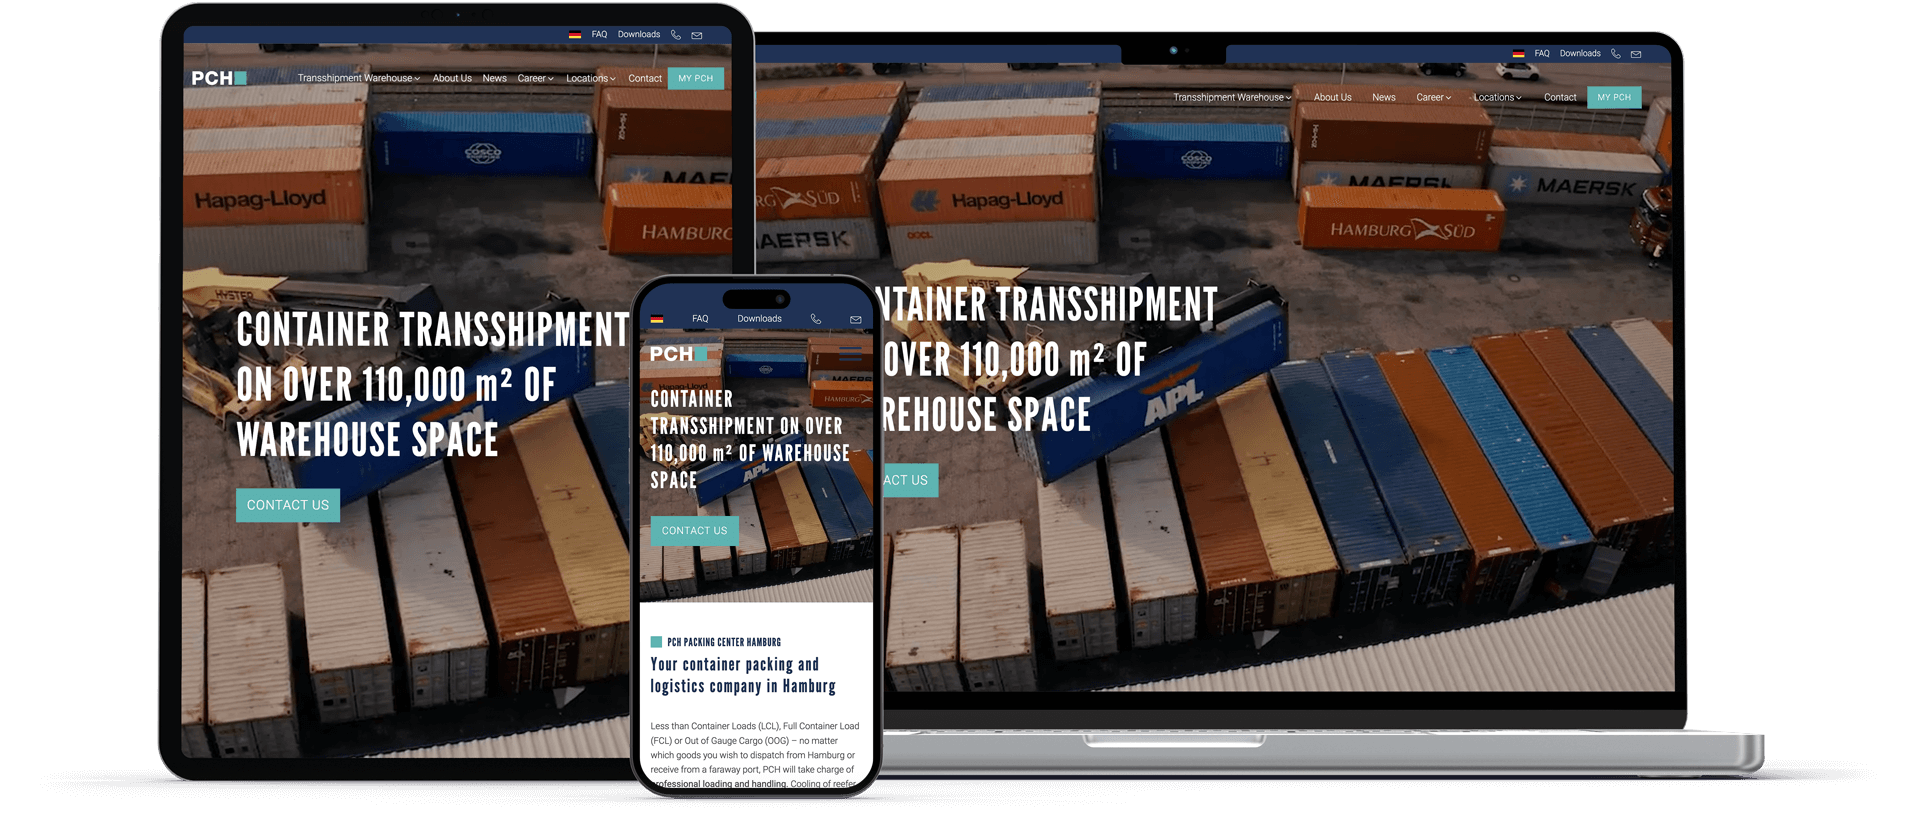Open the Downloads link on the tablet
This screenshot has width=1920, height=815.
pyautogui.click(x=639, y=35)
